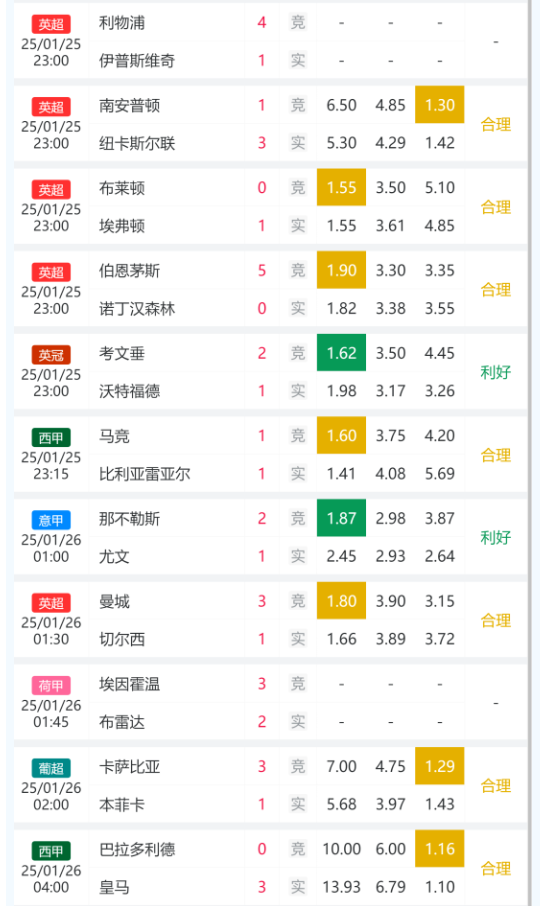Open team 皇马
This screenshot has height=906, width=546.
point(114,887)
